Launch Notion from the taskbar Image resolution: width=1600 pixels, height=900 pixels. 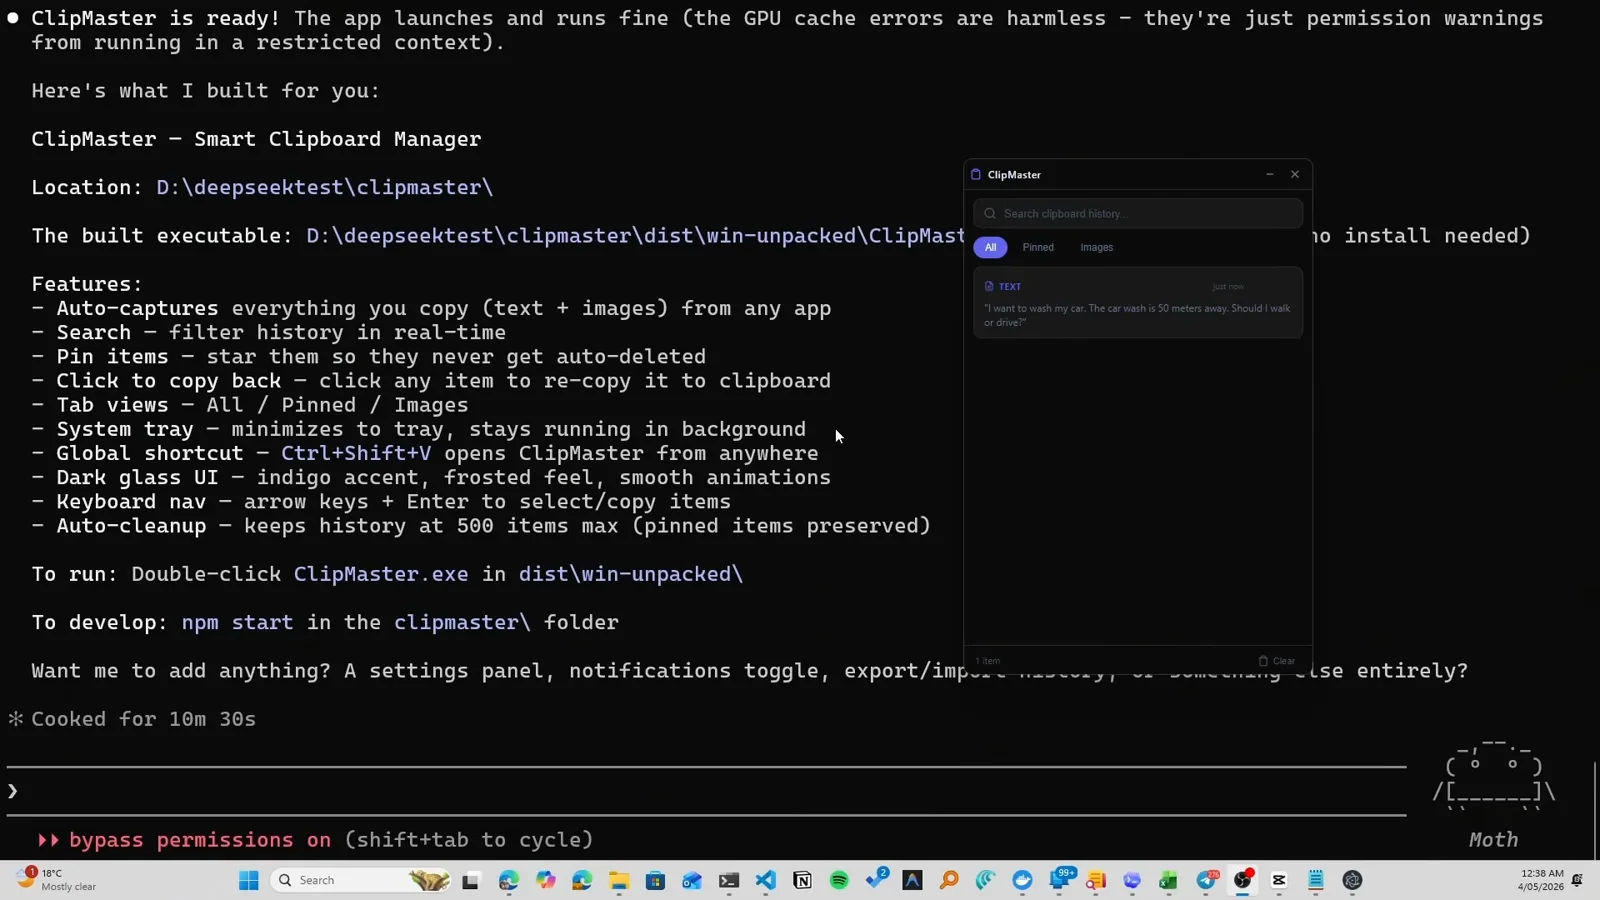(802, 880)
